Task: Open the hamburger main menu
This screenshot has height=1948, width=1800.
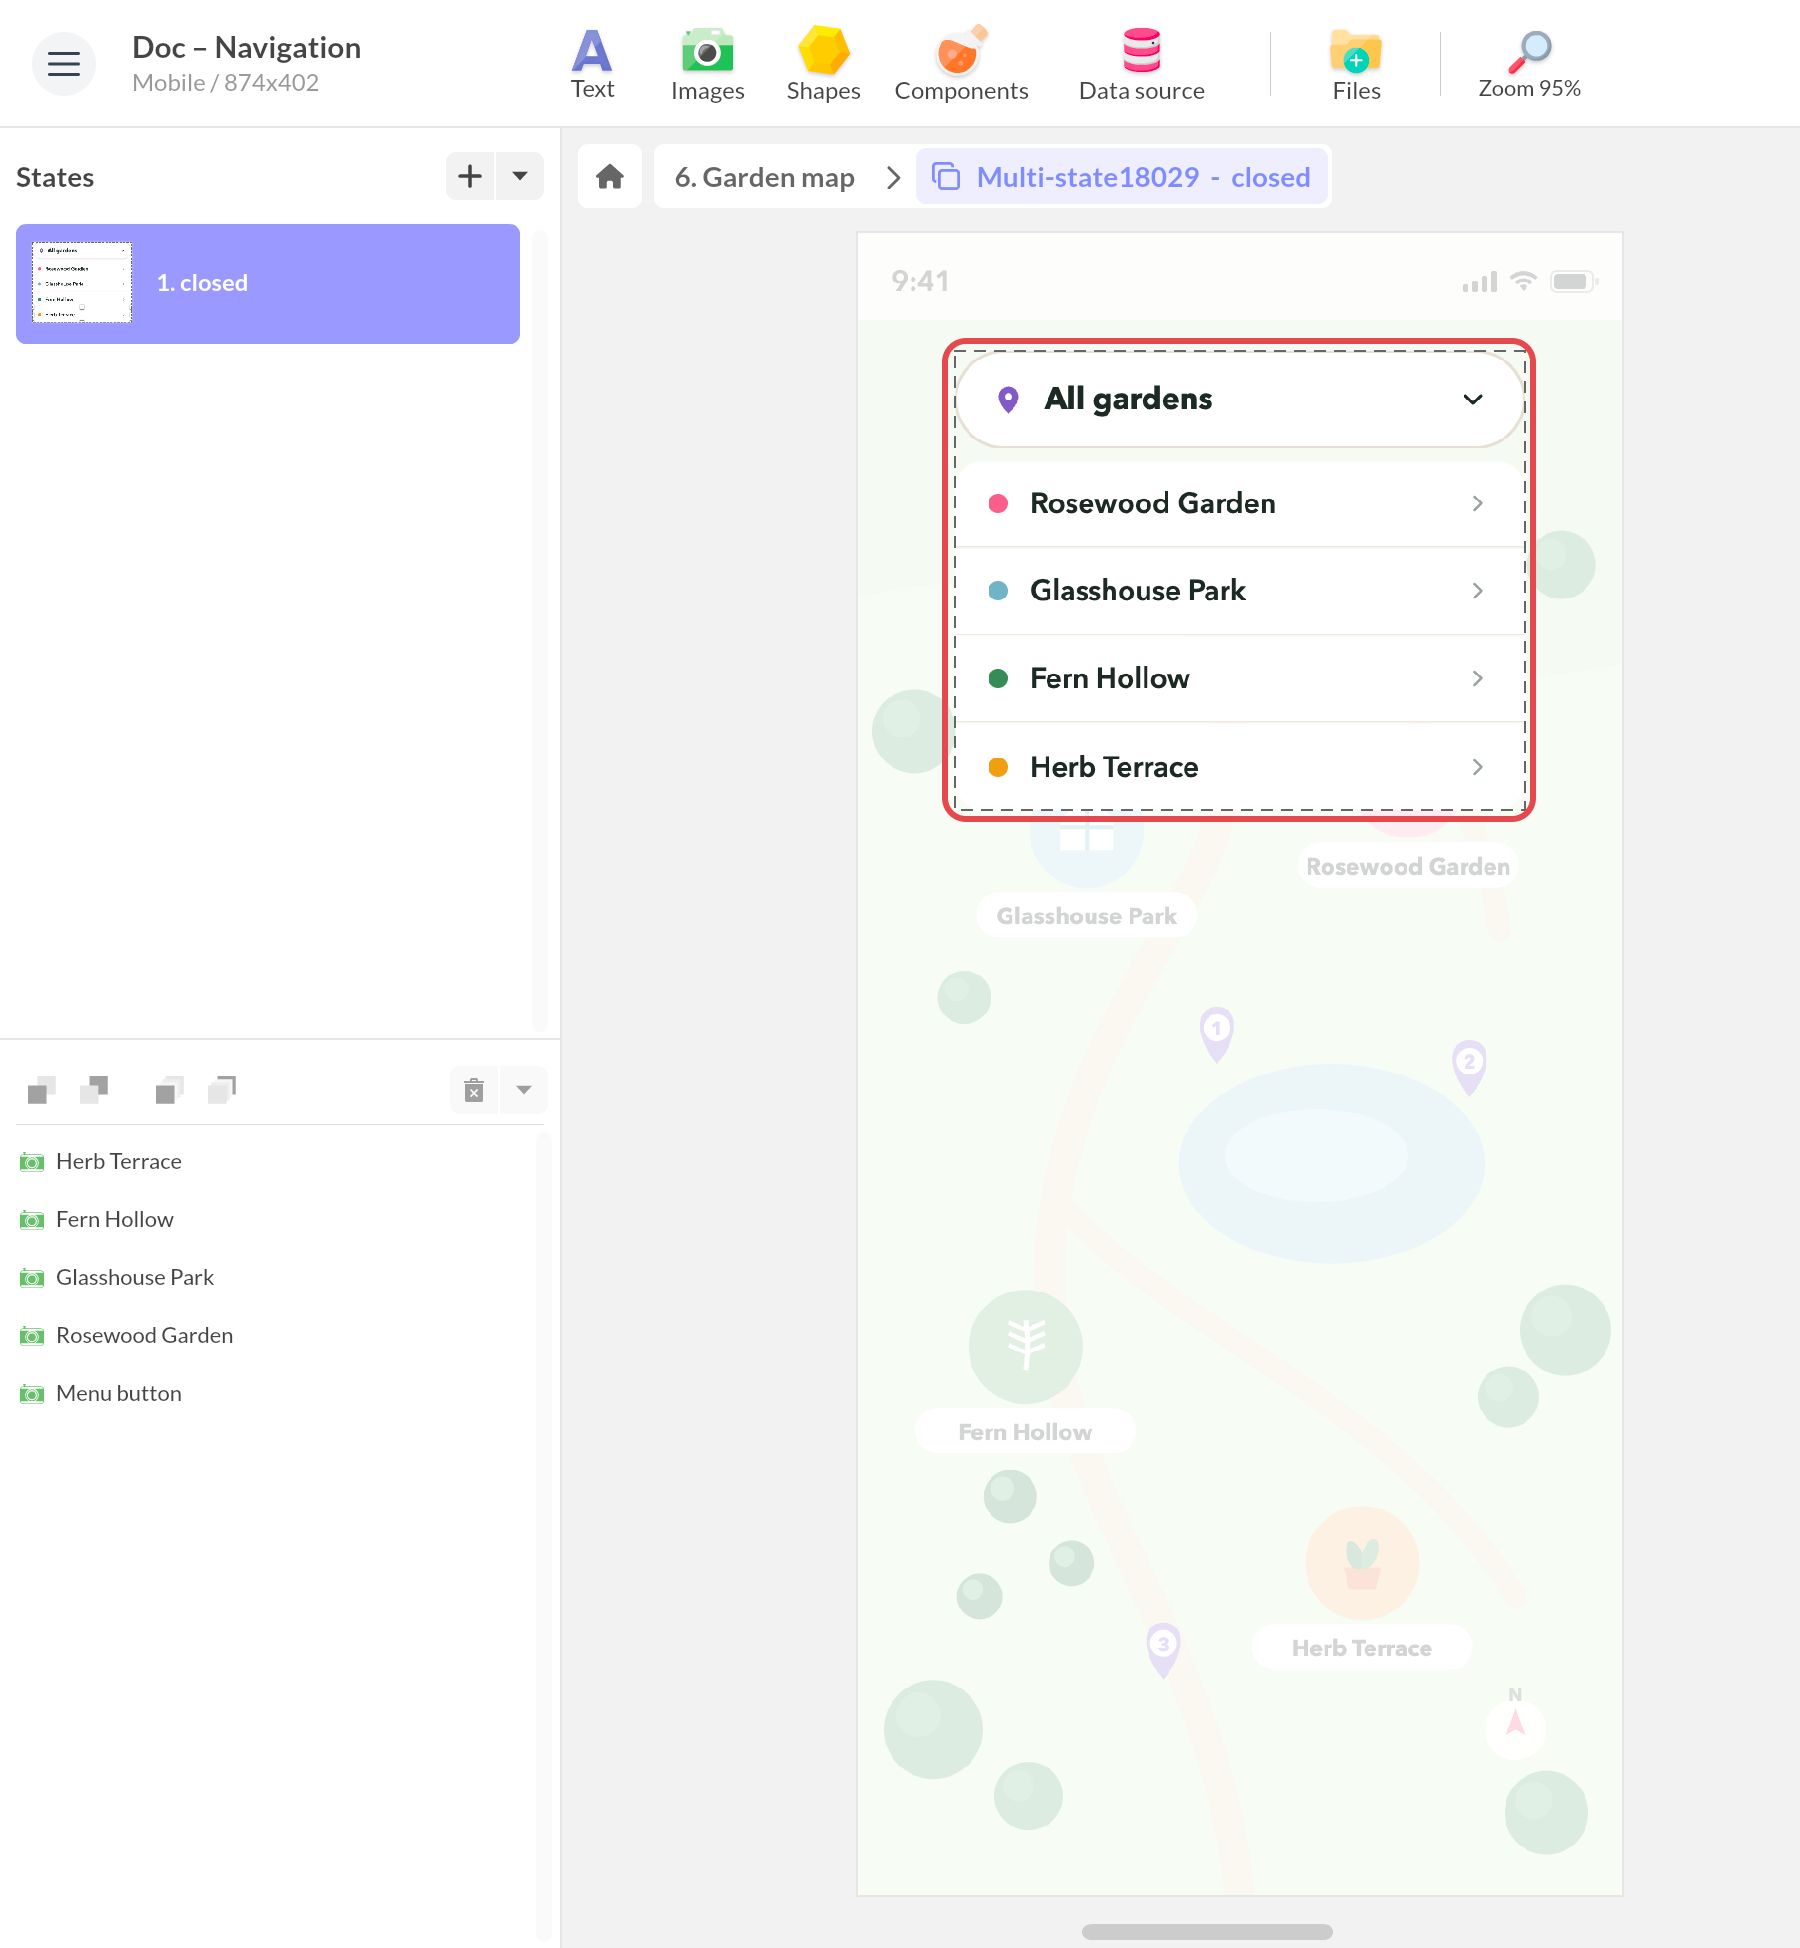Action: [x=64, y=64]
